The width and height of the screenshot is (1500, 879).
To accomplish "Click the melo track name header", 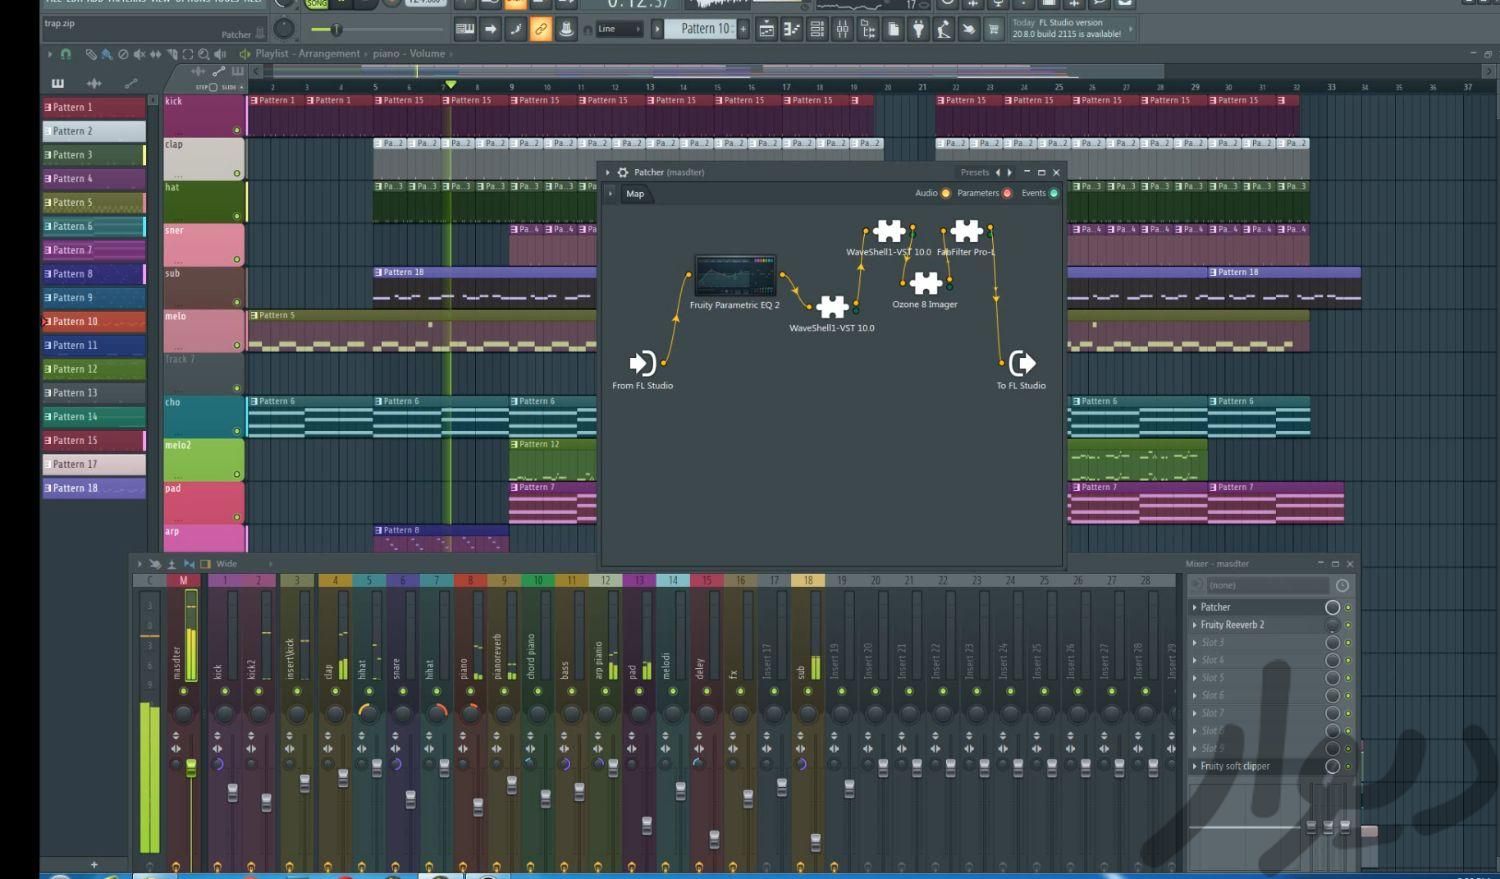I will pos(204,331).
